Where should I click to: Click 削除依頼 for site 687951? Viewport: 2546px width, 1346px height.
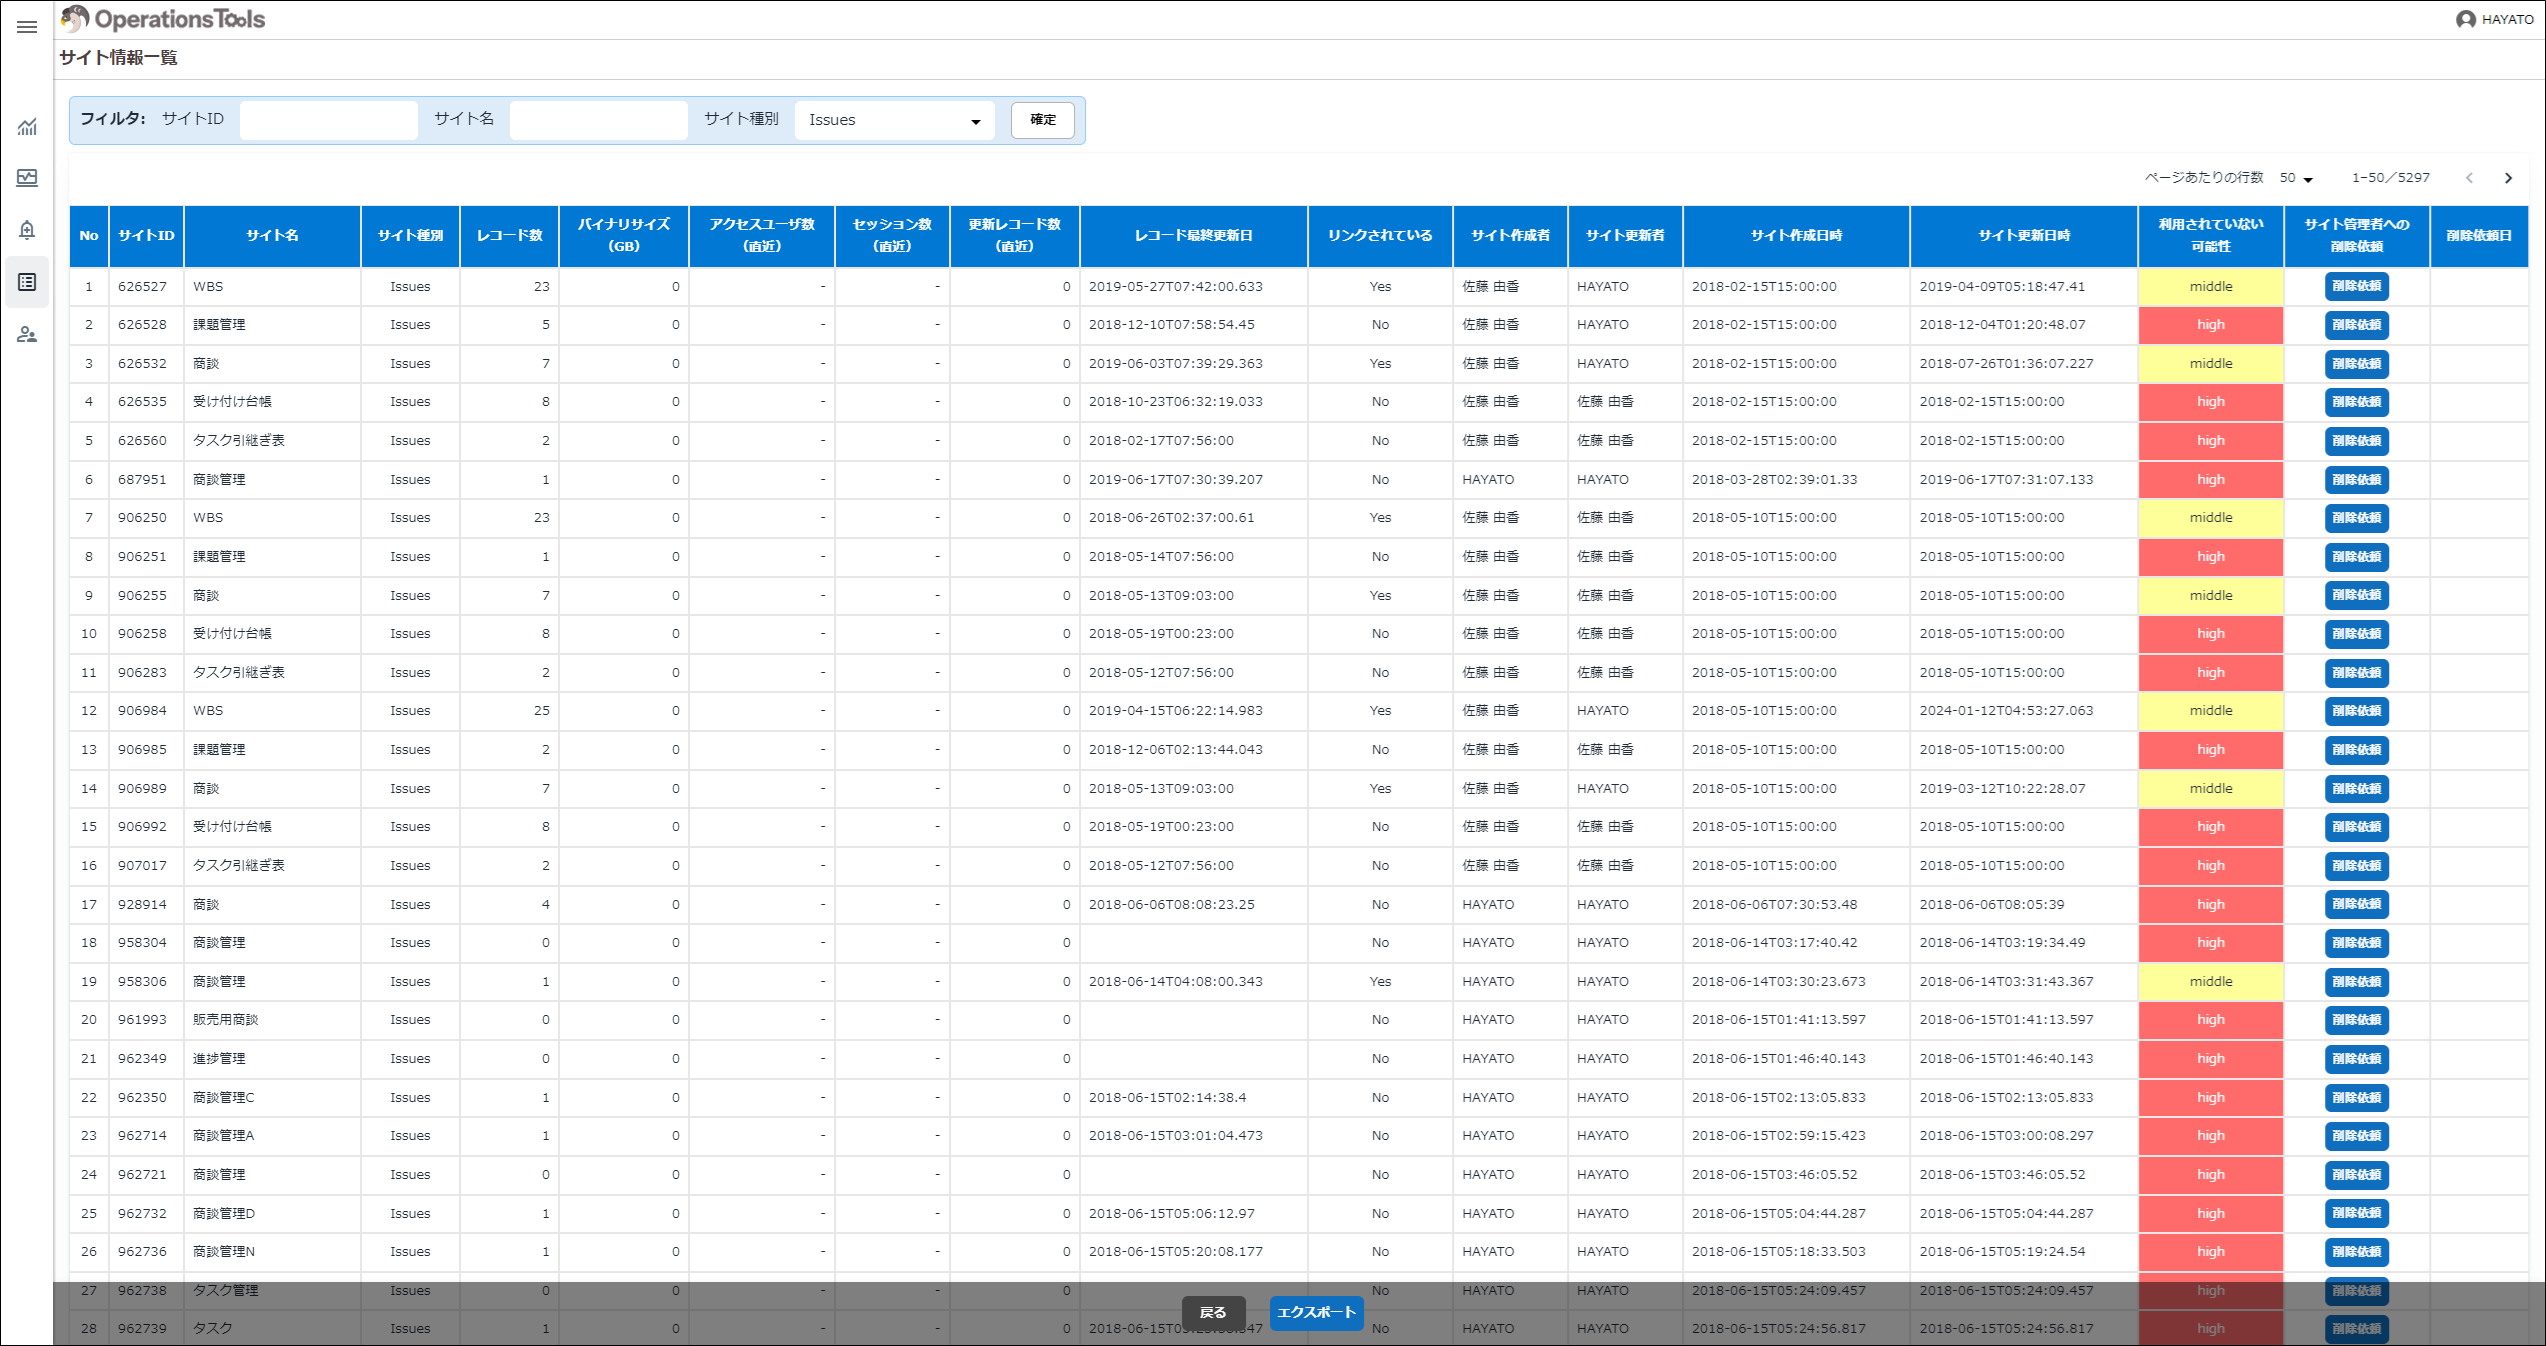tap(2357, 479)
